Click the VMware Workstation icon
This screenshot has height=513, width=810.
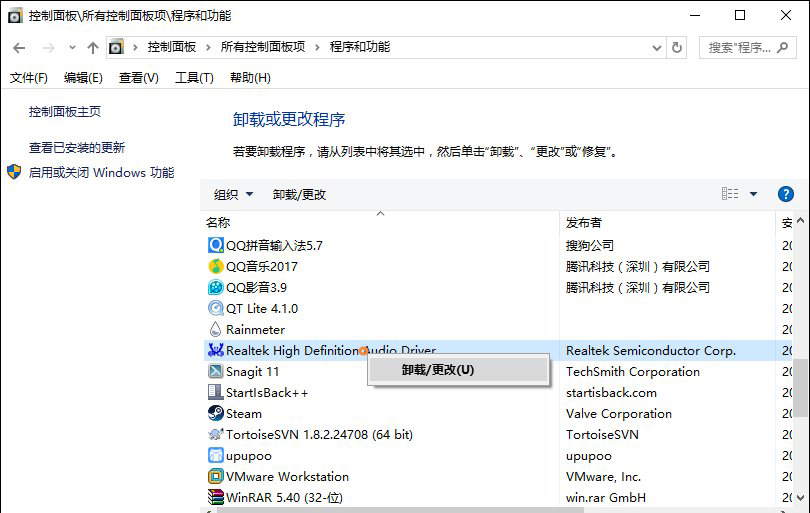pos(215,476)
